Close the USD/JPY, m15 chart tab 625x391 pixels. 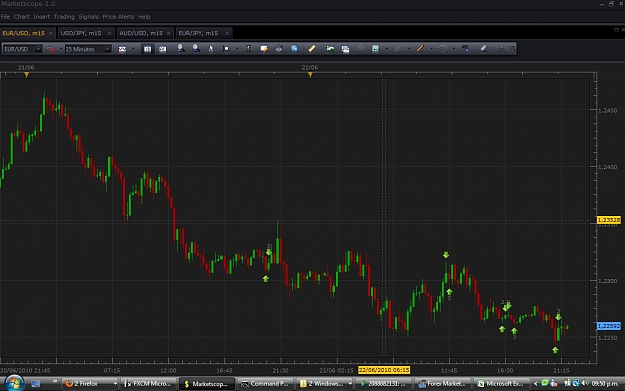point(109,33)
